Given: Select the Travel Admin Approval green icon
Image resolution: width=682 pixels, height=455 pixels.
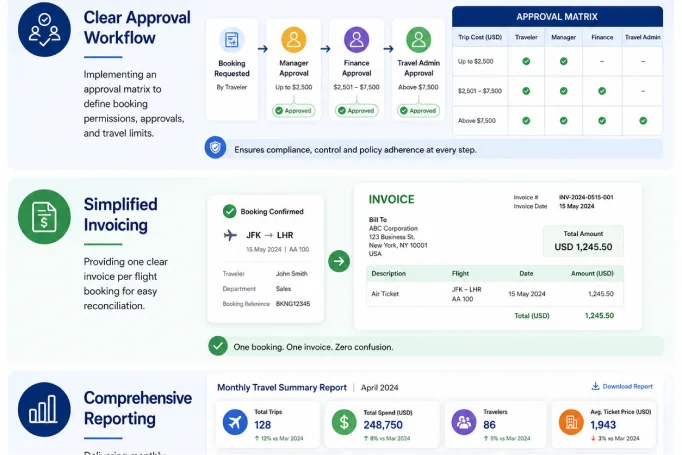Looking at the screenshot, I should (x=418, y=40).
